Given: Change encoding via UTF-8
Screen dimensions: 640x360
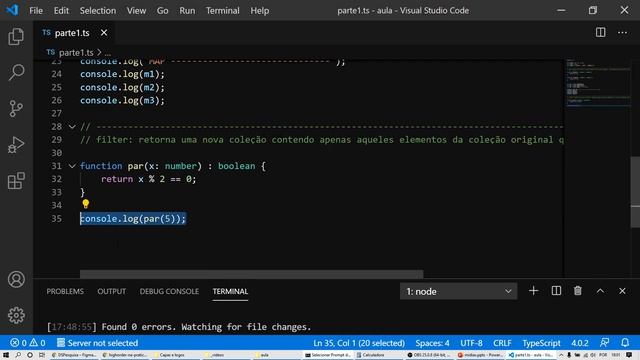Looking at the screenshot, I should pos(471,343).
